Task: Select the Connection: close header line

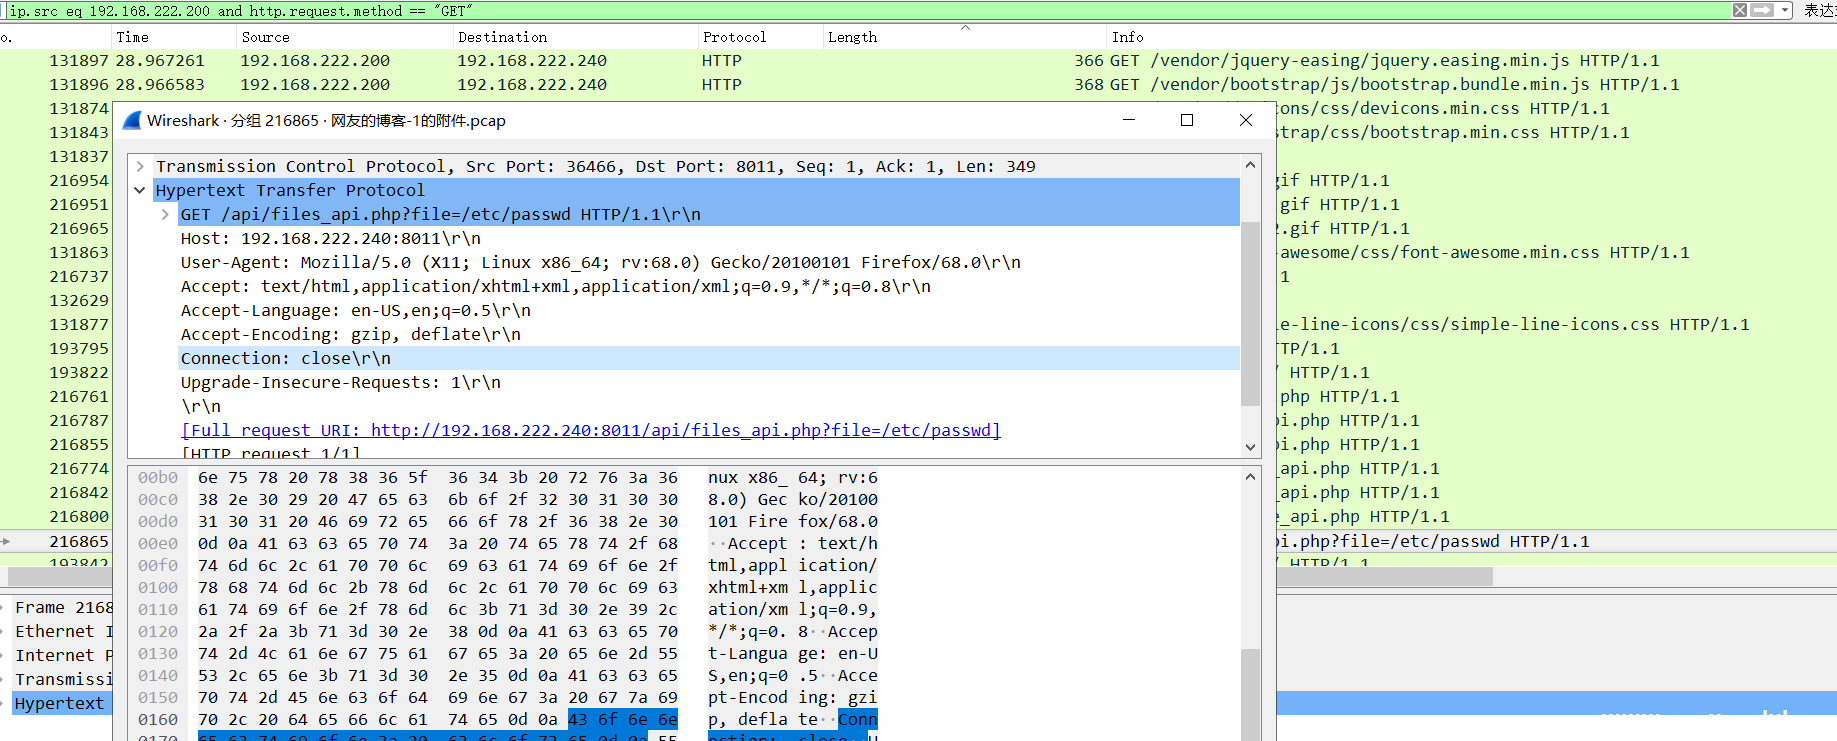Action: click(286, 358)
